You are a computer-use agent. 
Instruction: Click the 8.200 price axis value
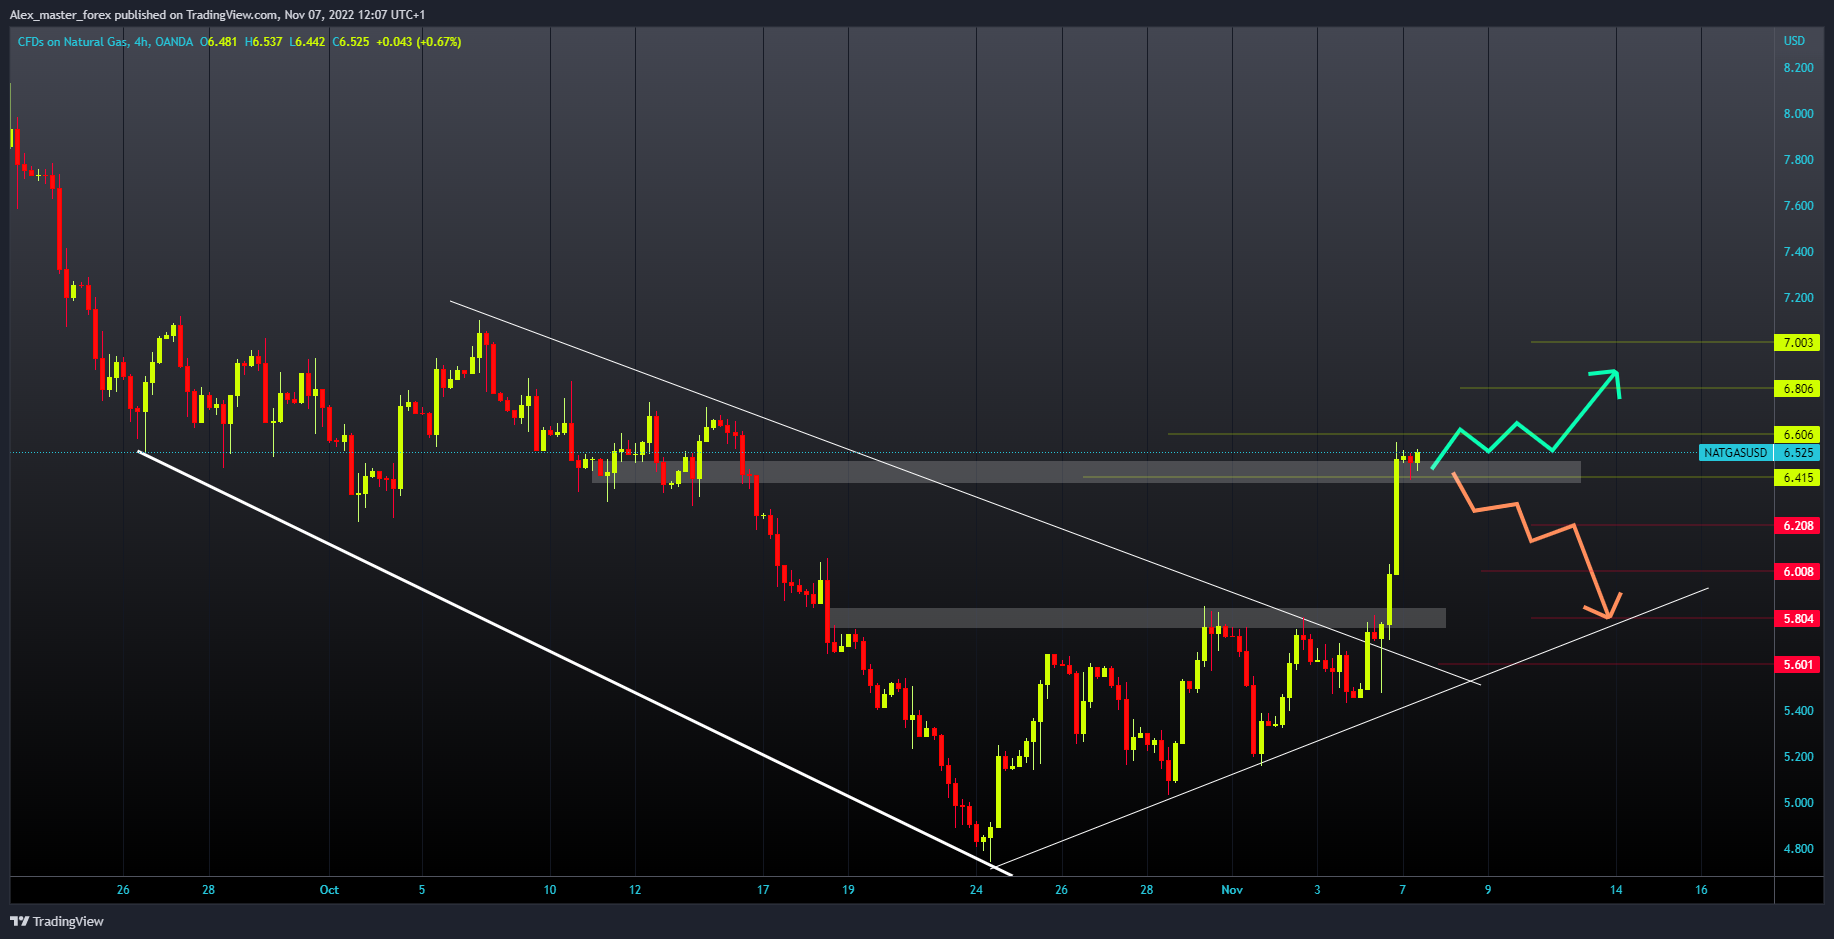pyautogui.click(x=1798, y=68)
